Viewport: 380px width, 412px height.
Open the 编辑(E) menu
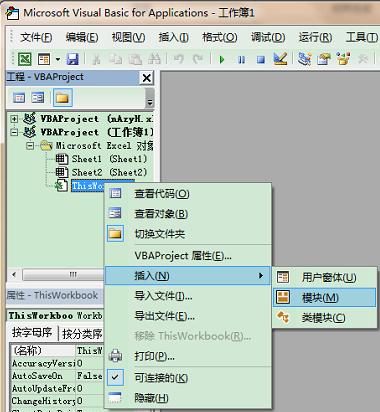point(82,37)
